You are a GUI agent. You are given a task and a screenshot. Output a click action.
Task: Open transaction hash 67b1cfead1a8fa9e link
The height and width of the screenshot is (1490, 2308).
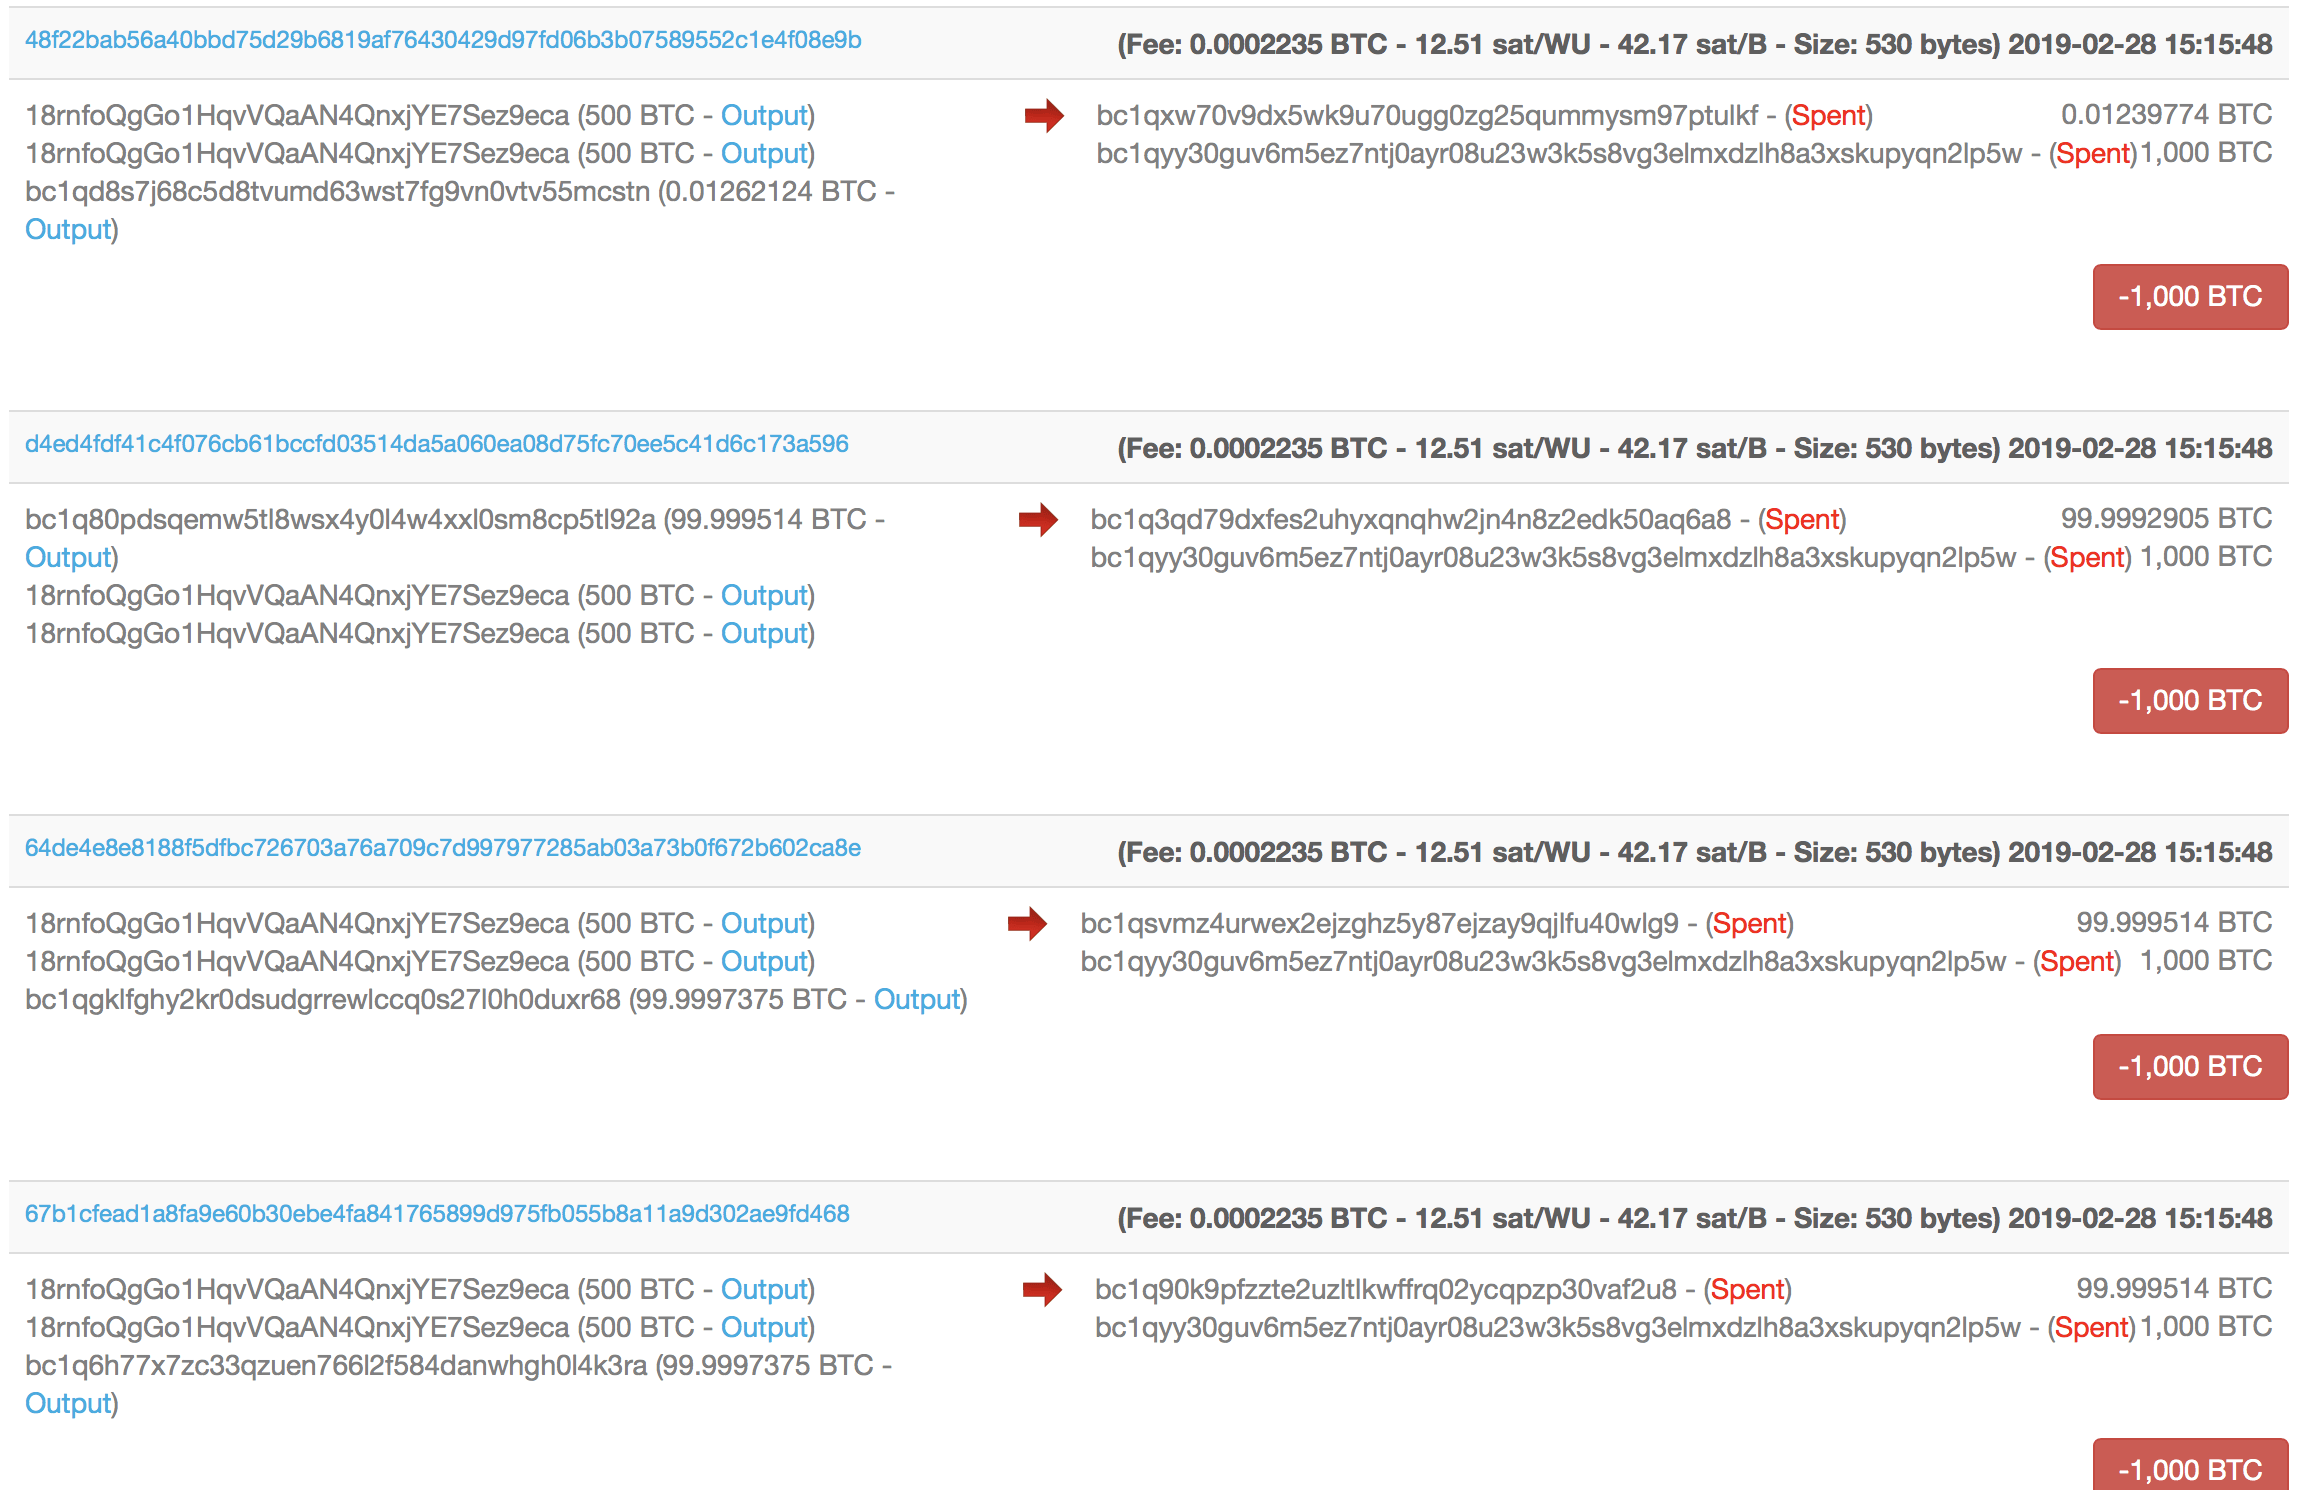437,1214
